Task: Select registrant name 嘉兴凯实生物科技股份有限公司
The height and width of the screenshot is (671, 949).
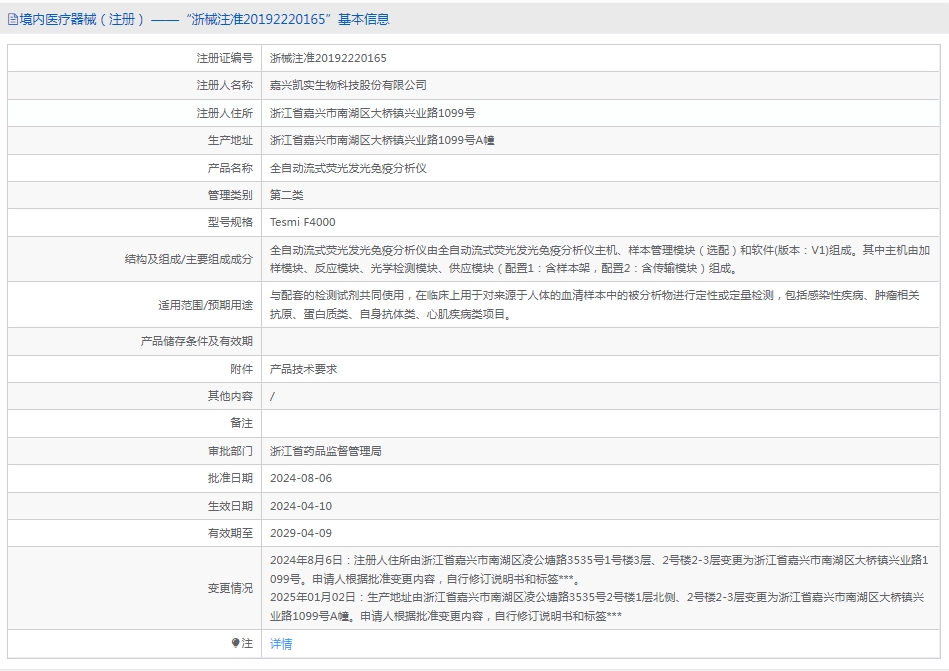Action: click(x=348, y=86)
